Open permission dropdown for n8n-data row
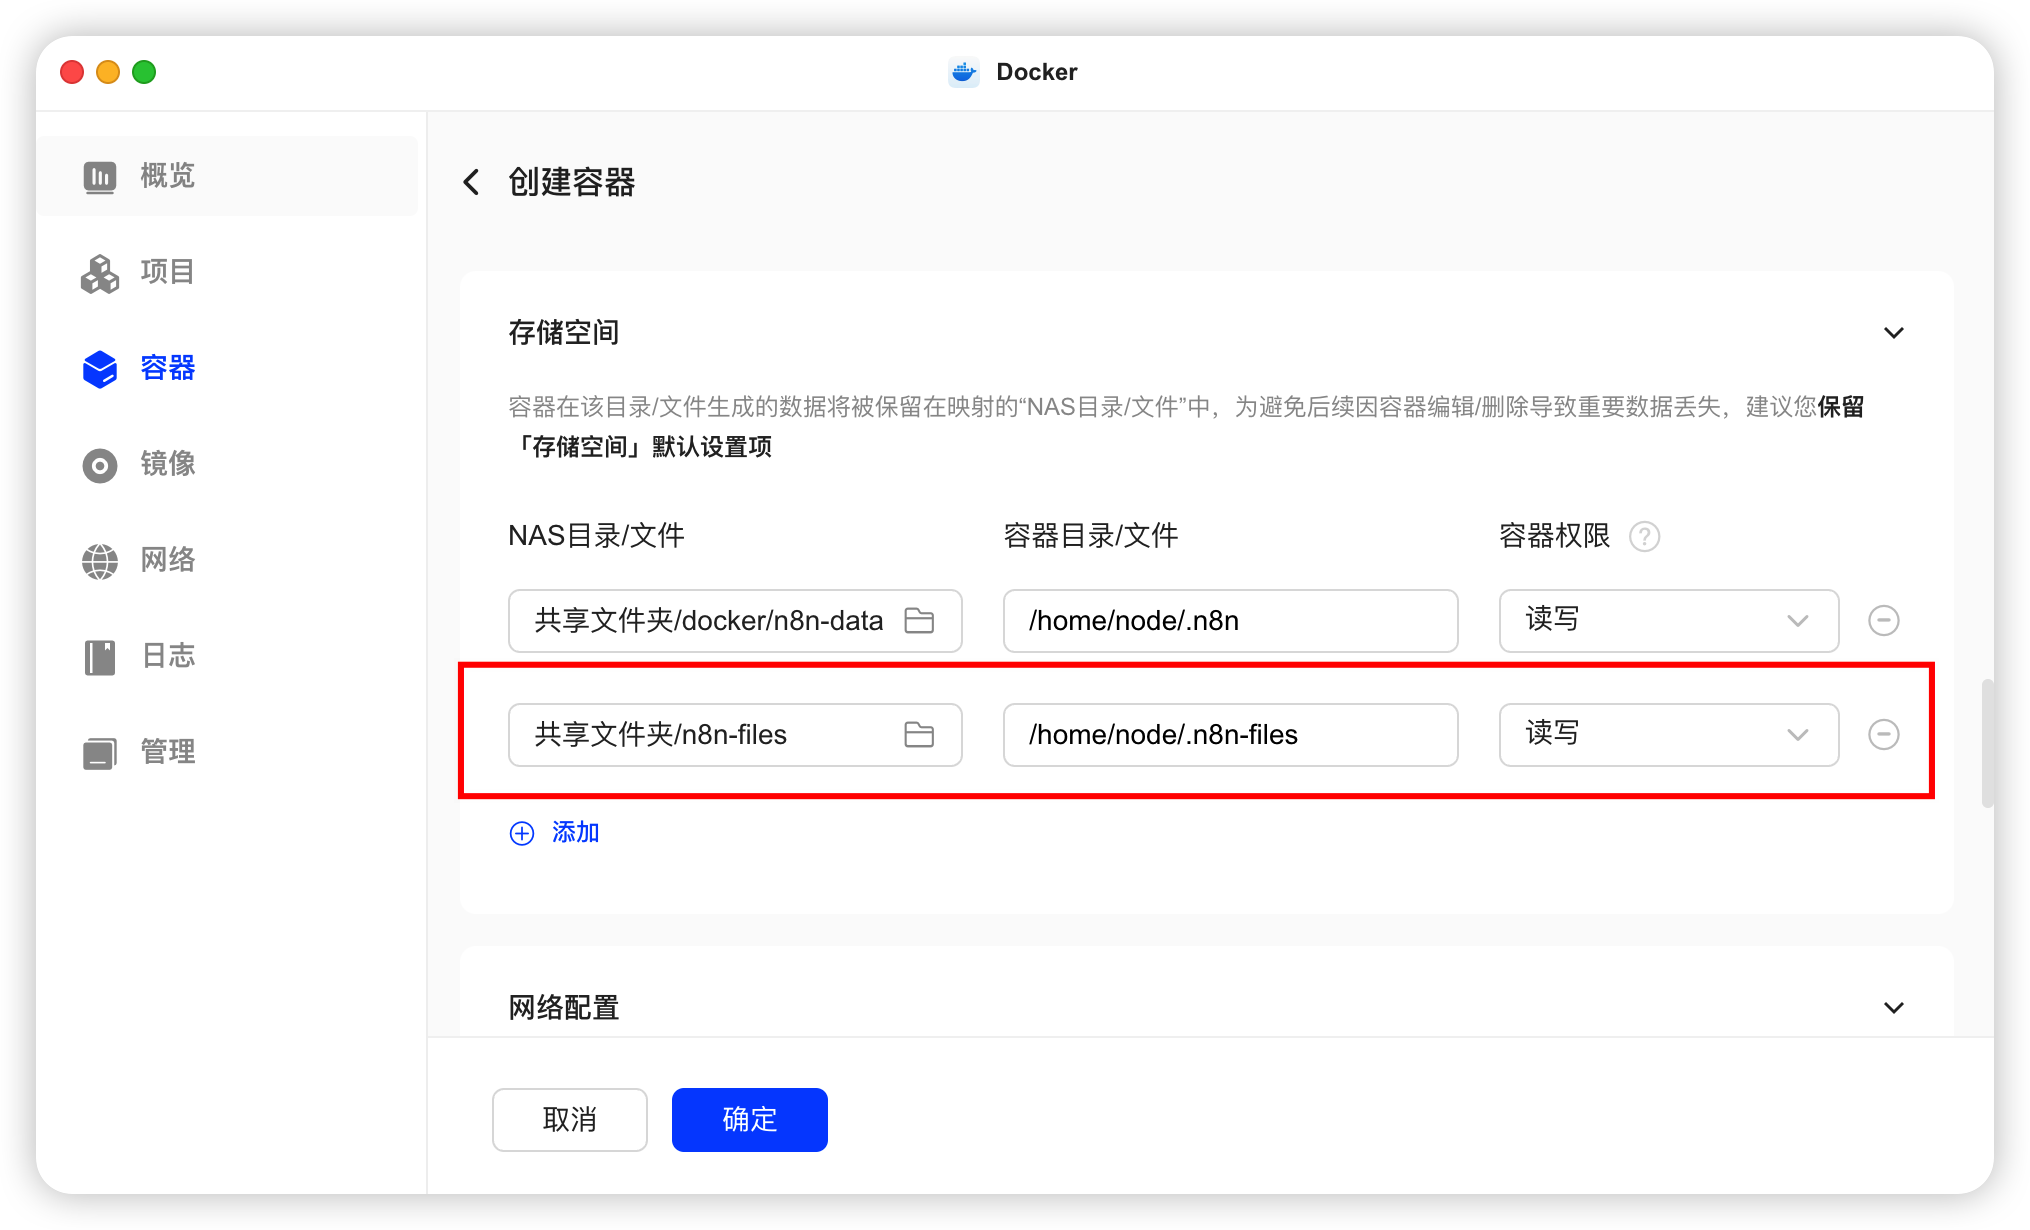Image resolution: width=2030 pixels, height=1230 pixels. (1668, 621)
